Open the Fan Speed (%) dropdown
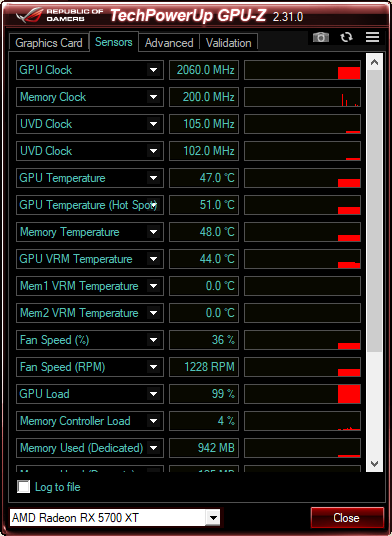The height and width of the screenshot is (536, 392). 153,340
